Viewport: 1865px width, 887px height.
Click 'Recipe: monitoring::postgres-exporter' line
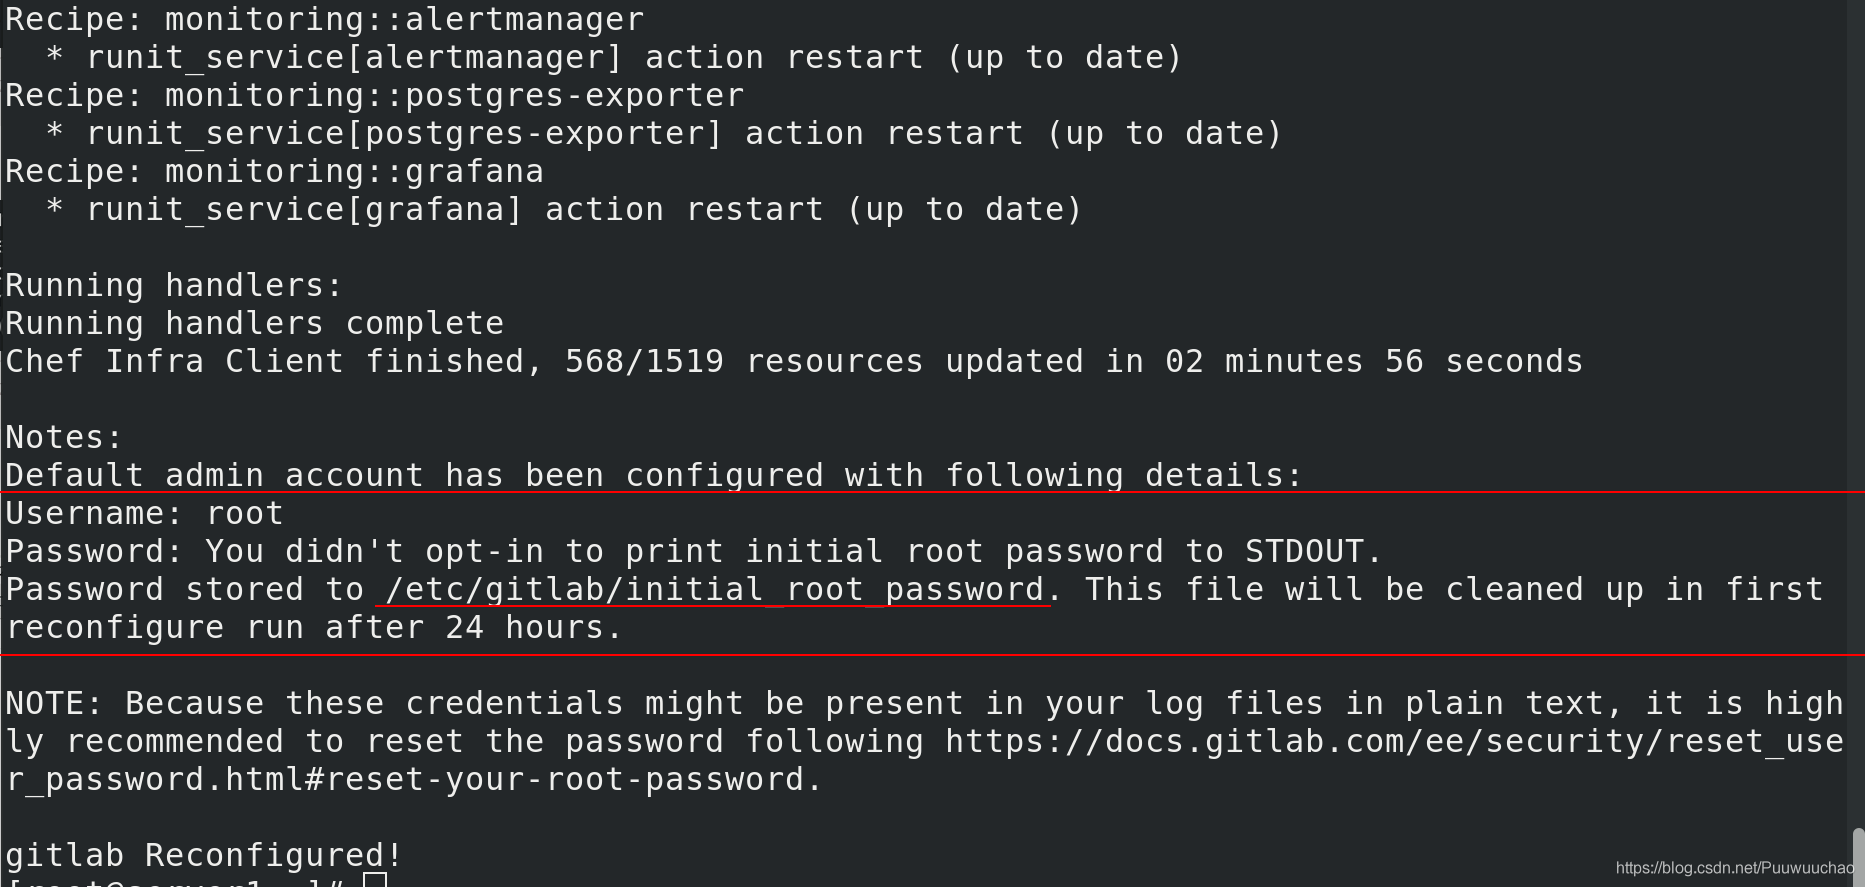coord(375,96)
